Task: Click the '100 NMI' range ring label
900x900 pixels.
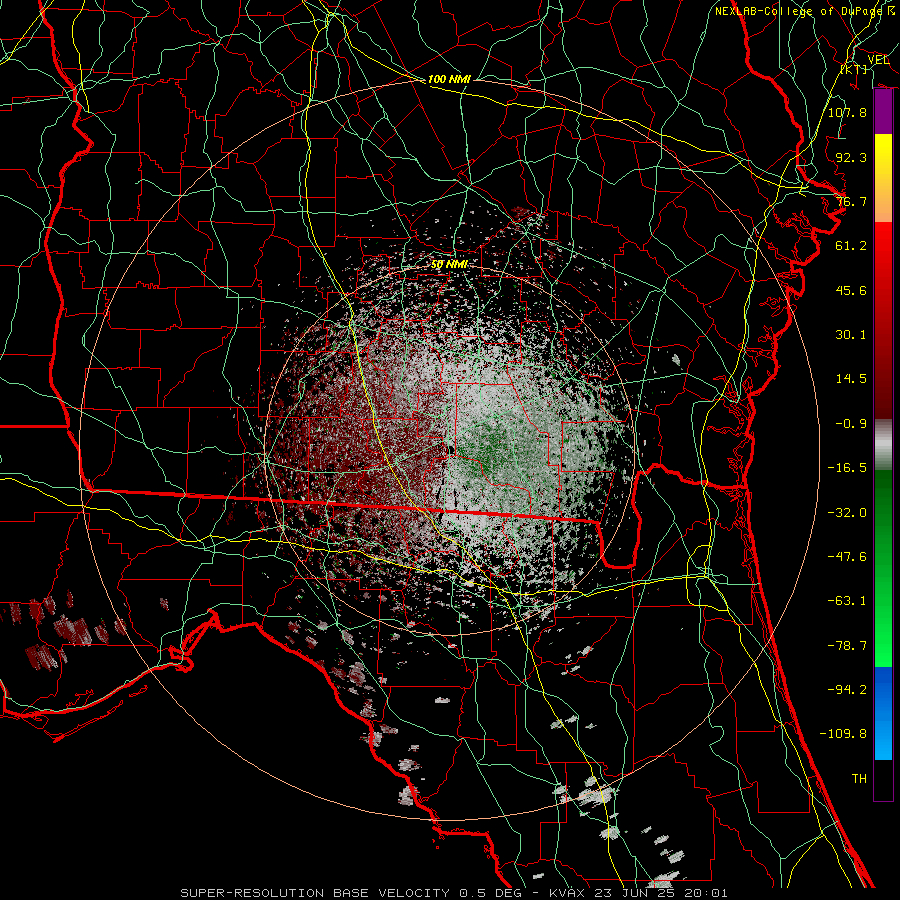Action: [449, 79]
